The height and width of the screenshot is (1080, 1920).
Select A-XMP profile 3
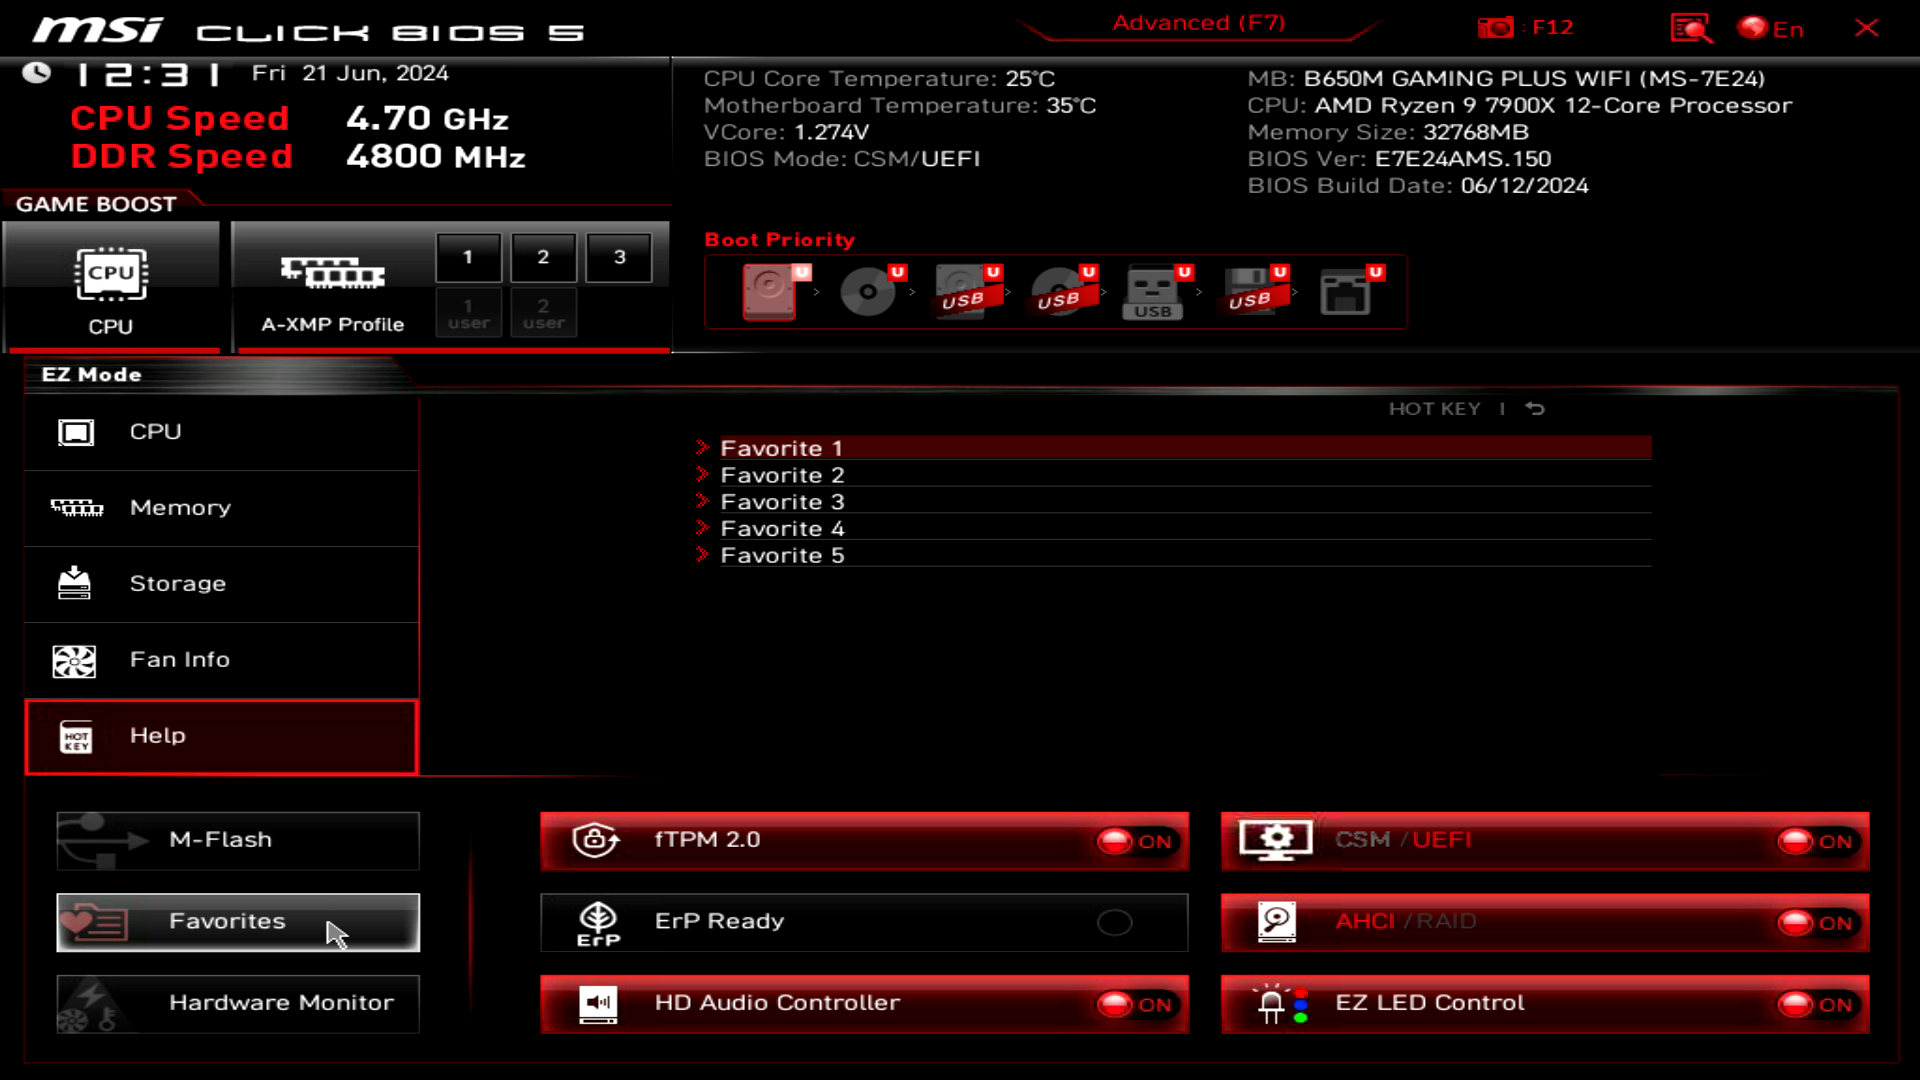coord(619,257)
